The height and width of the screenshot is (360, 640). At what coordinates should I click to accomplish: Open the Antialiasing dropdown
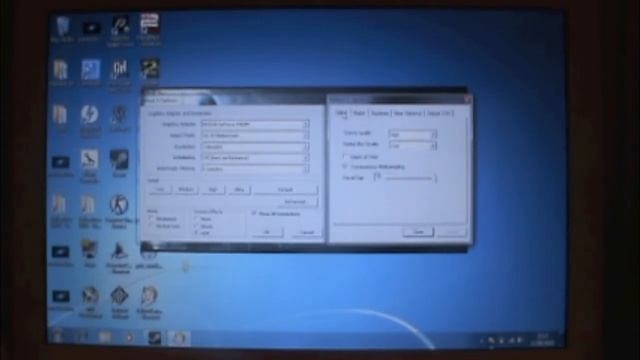[x=255, y=158]
